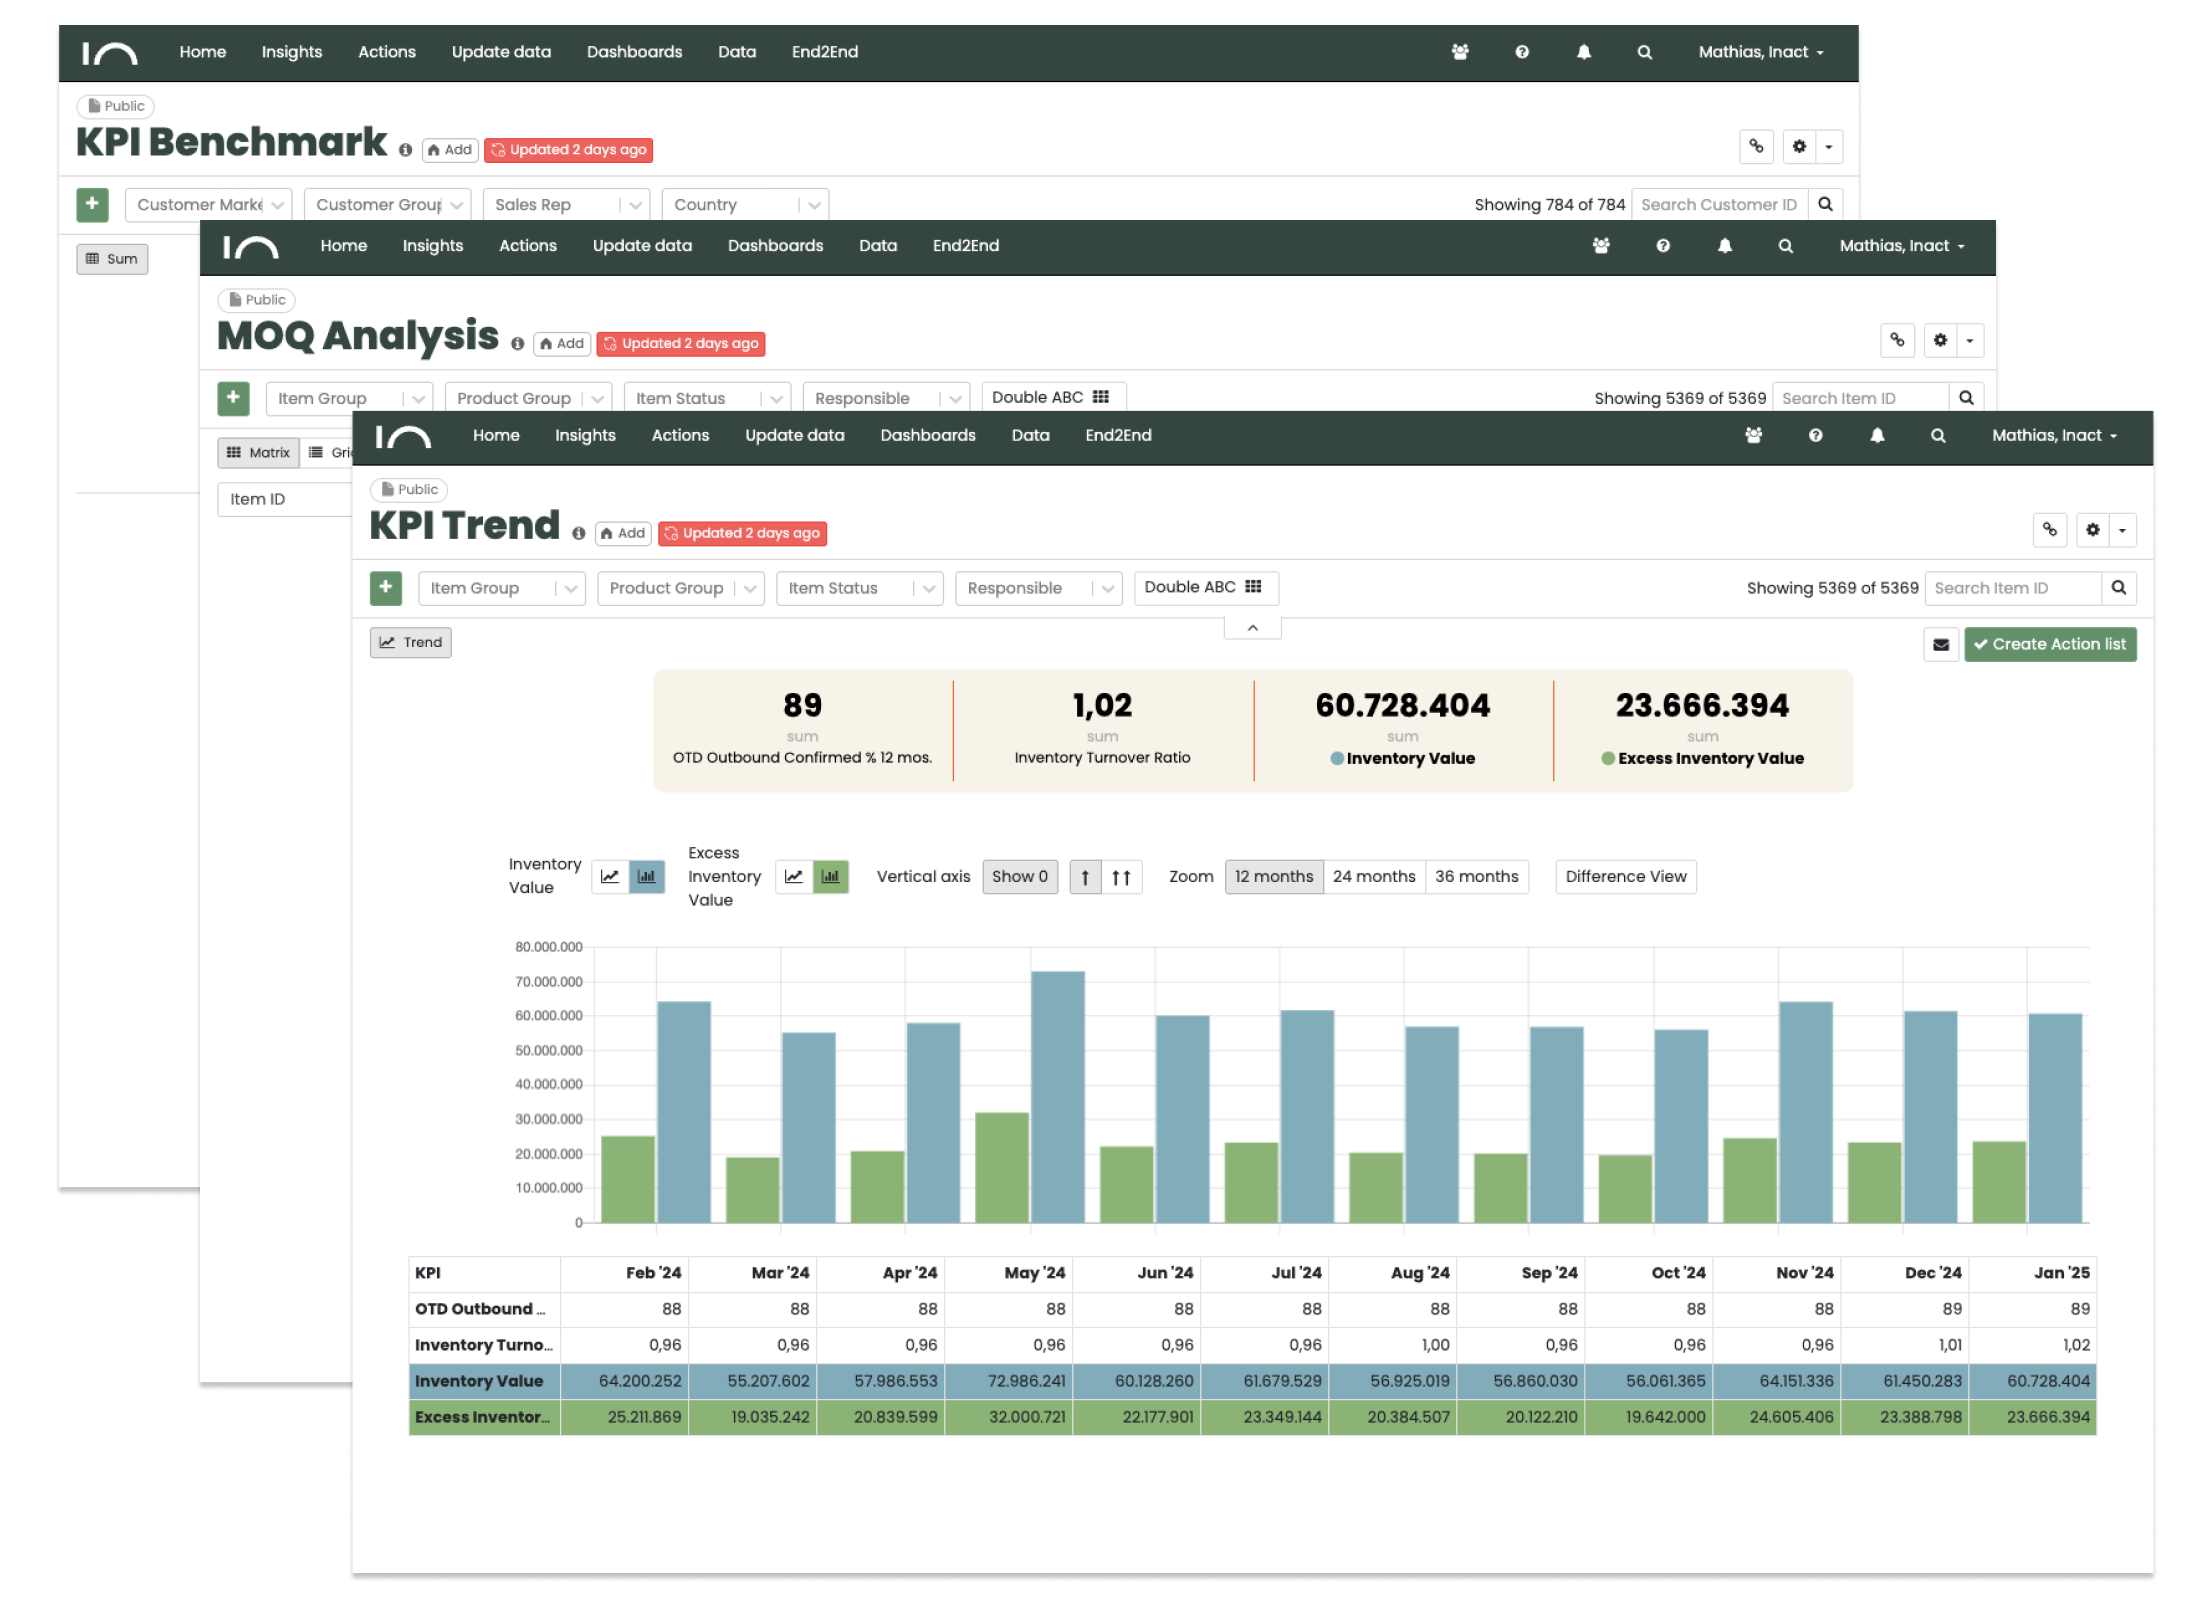Focus the Search Item ID field in KPI Trend
Viewport: 2195px width, 1601px height.
pos(2011,589)
